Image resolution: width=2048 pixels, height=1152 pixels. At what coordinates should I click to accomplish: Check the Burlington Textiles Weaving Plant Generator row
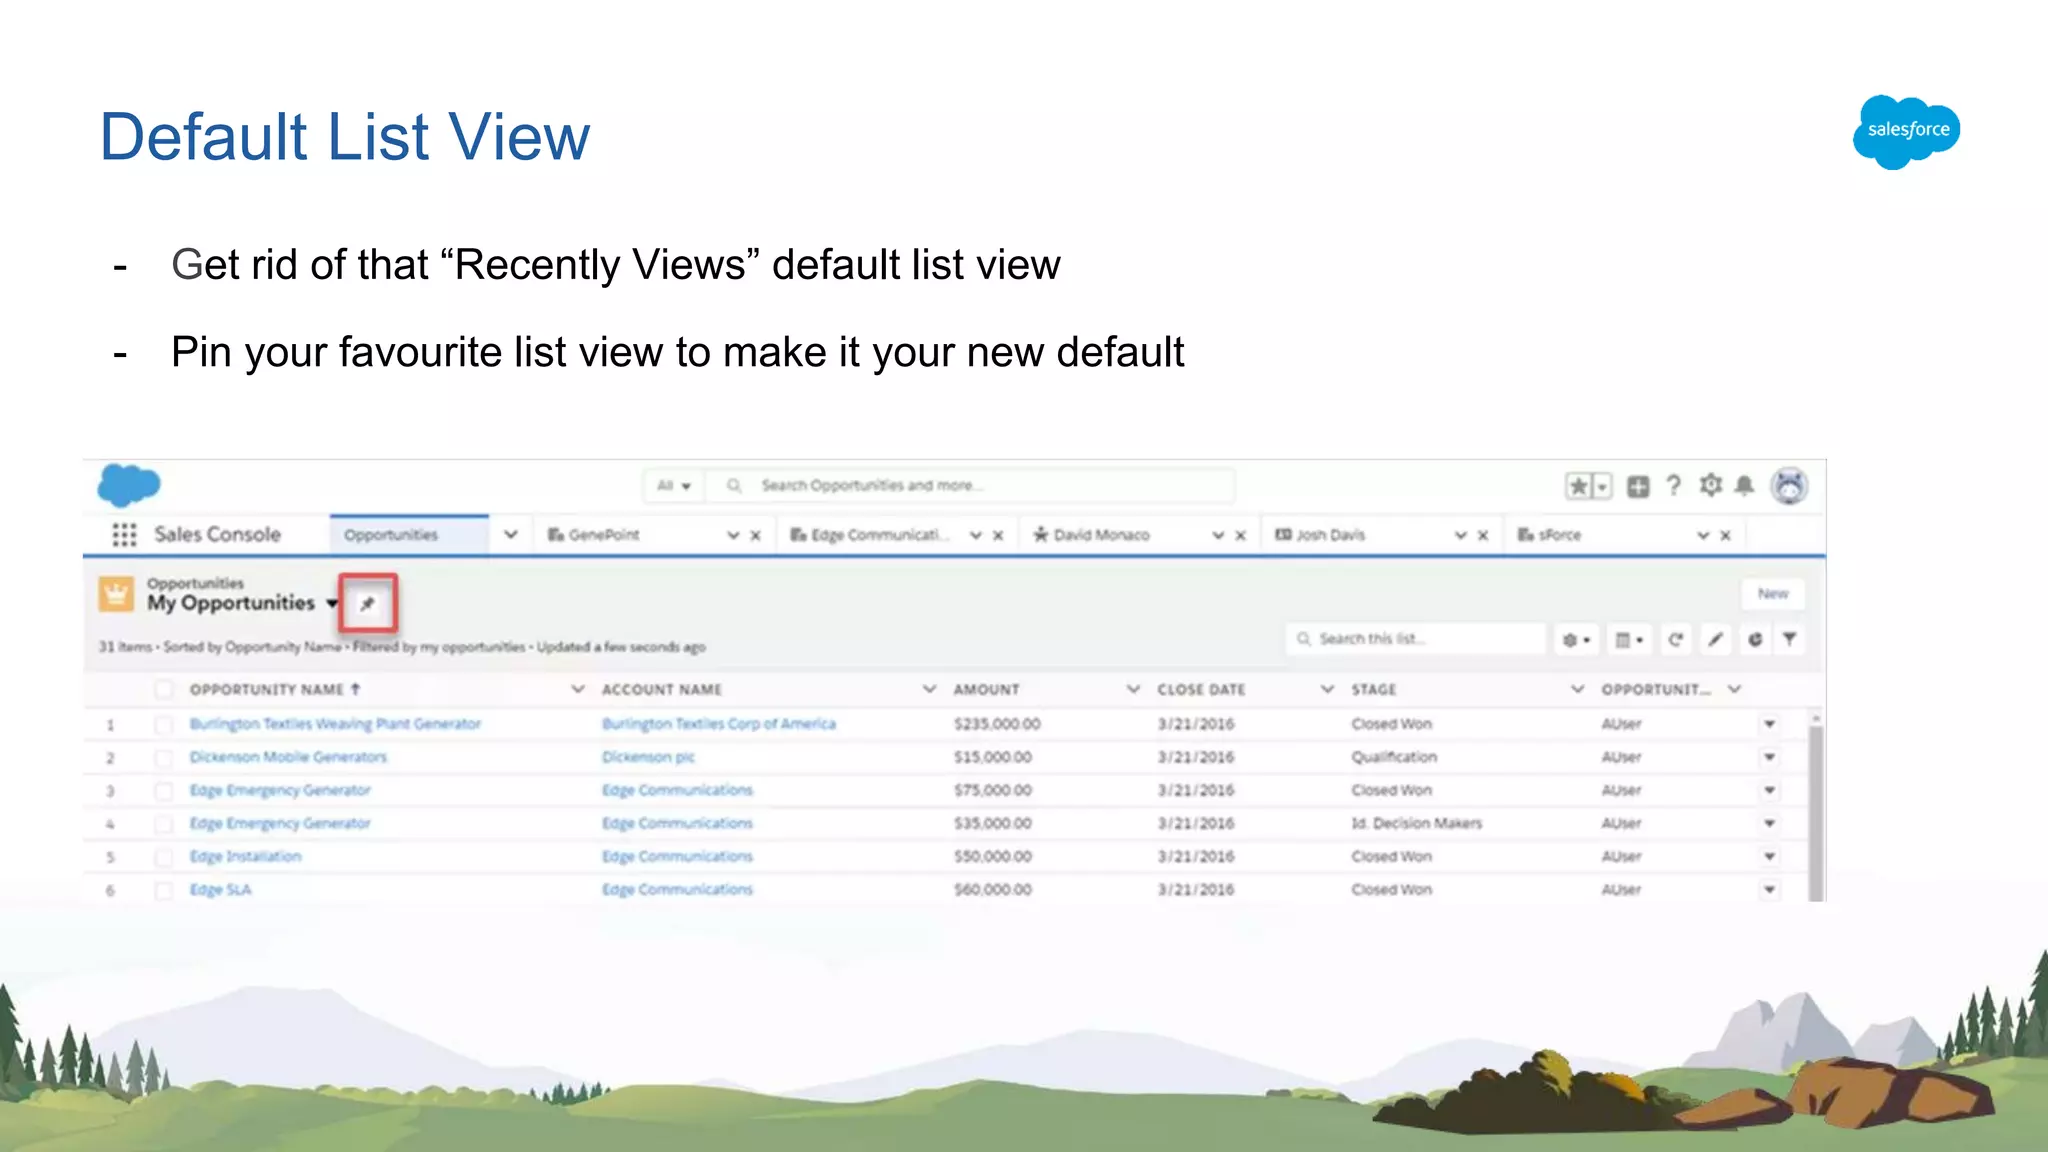163,724
